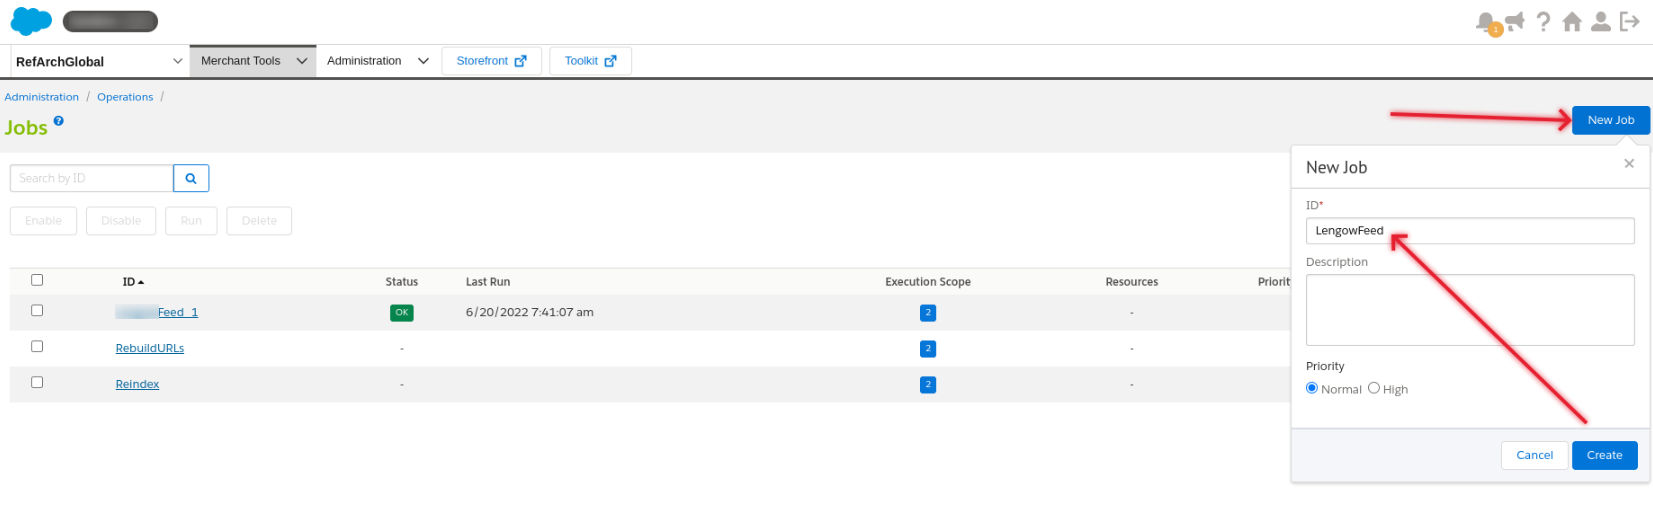Open the Reindex job link
1653x515 pixels.
tap(137, 384)
